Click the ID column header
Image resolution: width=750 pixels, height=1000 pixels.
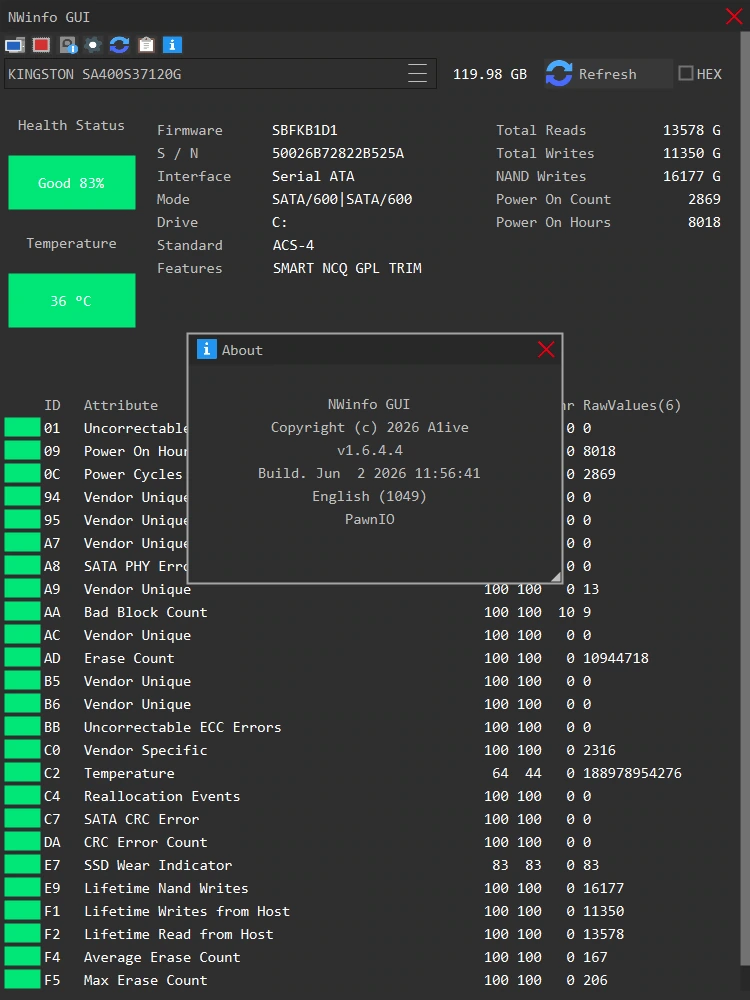pyautogui.click(x=52, y=405)
